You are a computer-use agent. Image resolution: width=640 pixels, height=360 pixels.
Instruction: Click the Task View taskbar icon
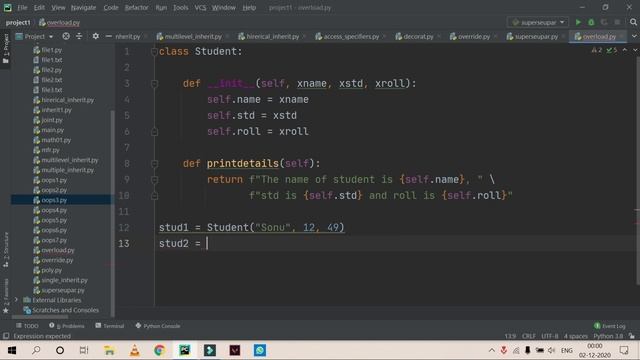pyautogui.click(x=84, y=350)
